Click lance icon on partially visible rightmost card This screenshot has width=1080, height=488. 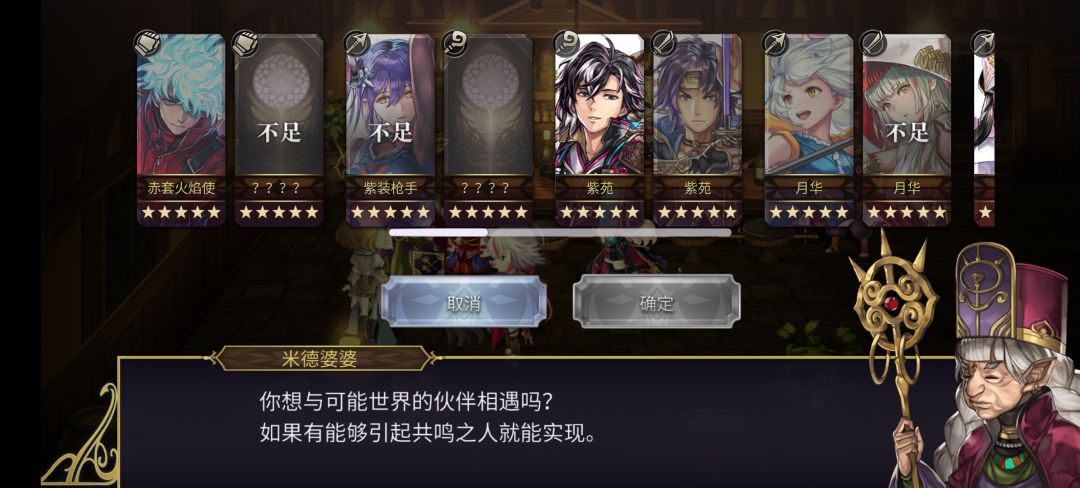[x=983, y=43]
